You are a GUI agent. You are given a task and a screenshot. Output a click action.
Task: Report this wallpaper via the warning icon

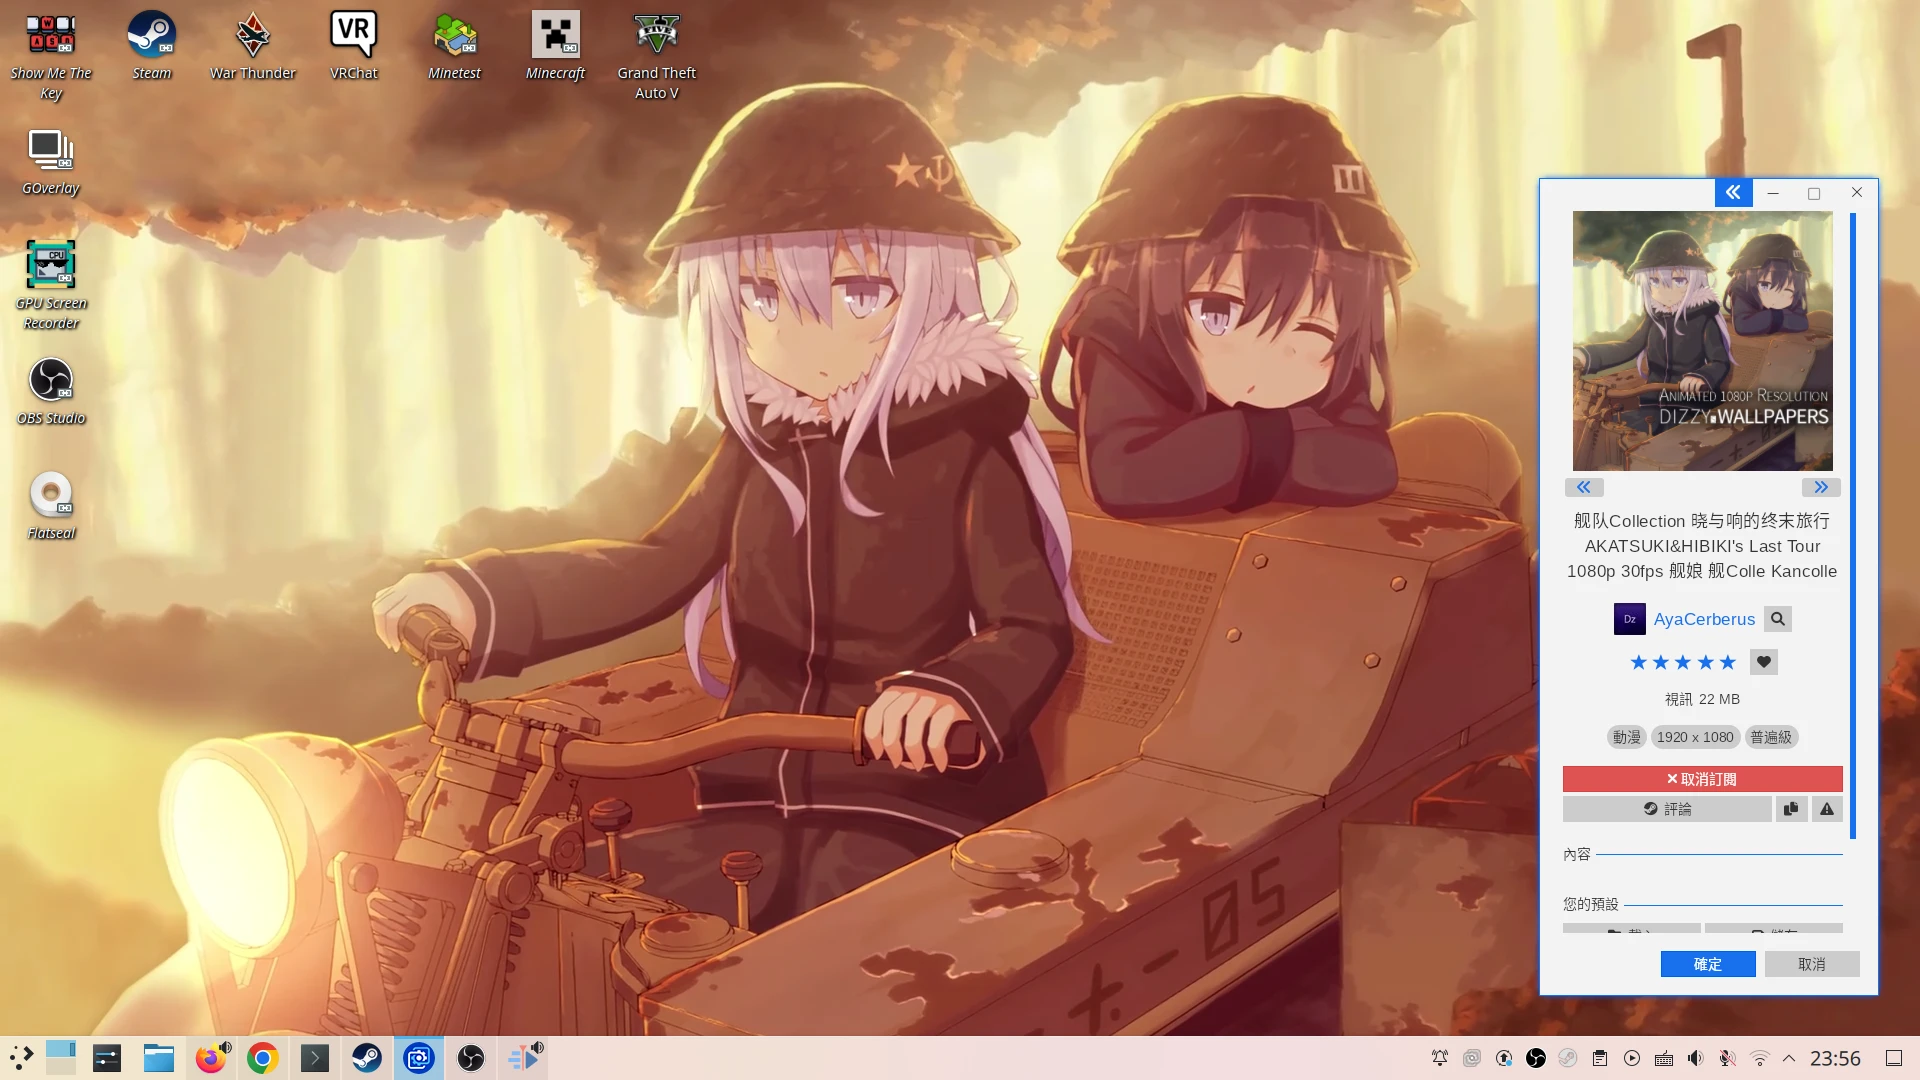[1827, 809]
